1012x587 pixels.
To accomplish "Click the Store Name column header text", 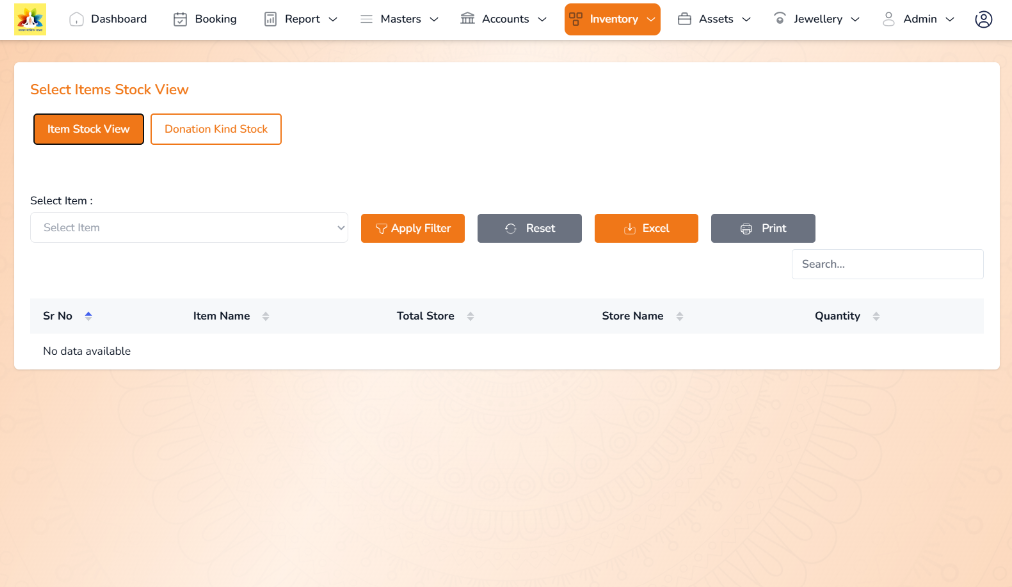I will pos(632,316).
